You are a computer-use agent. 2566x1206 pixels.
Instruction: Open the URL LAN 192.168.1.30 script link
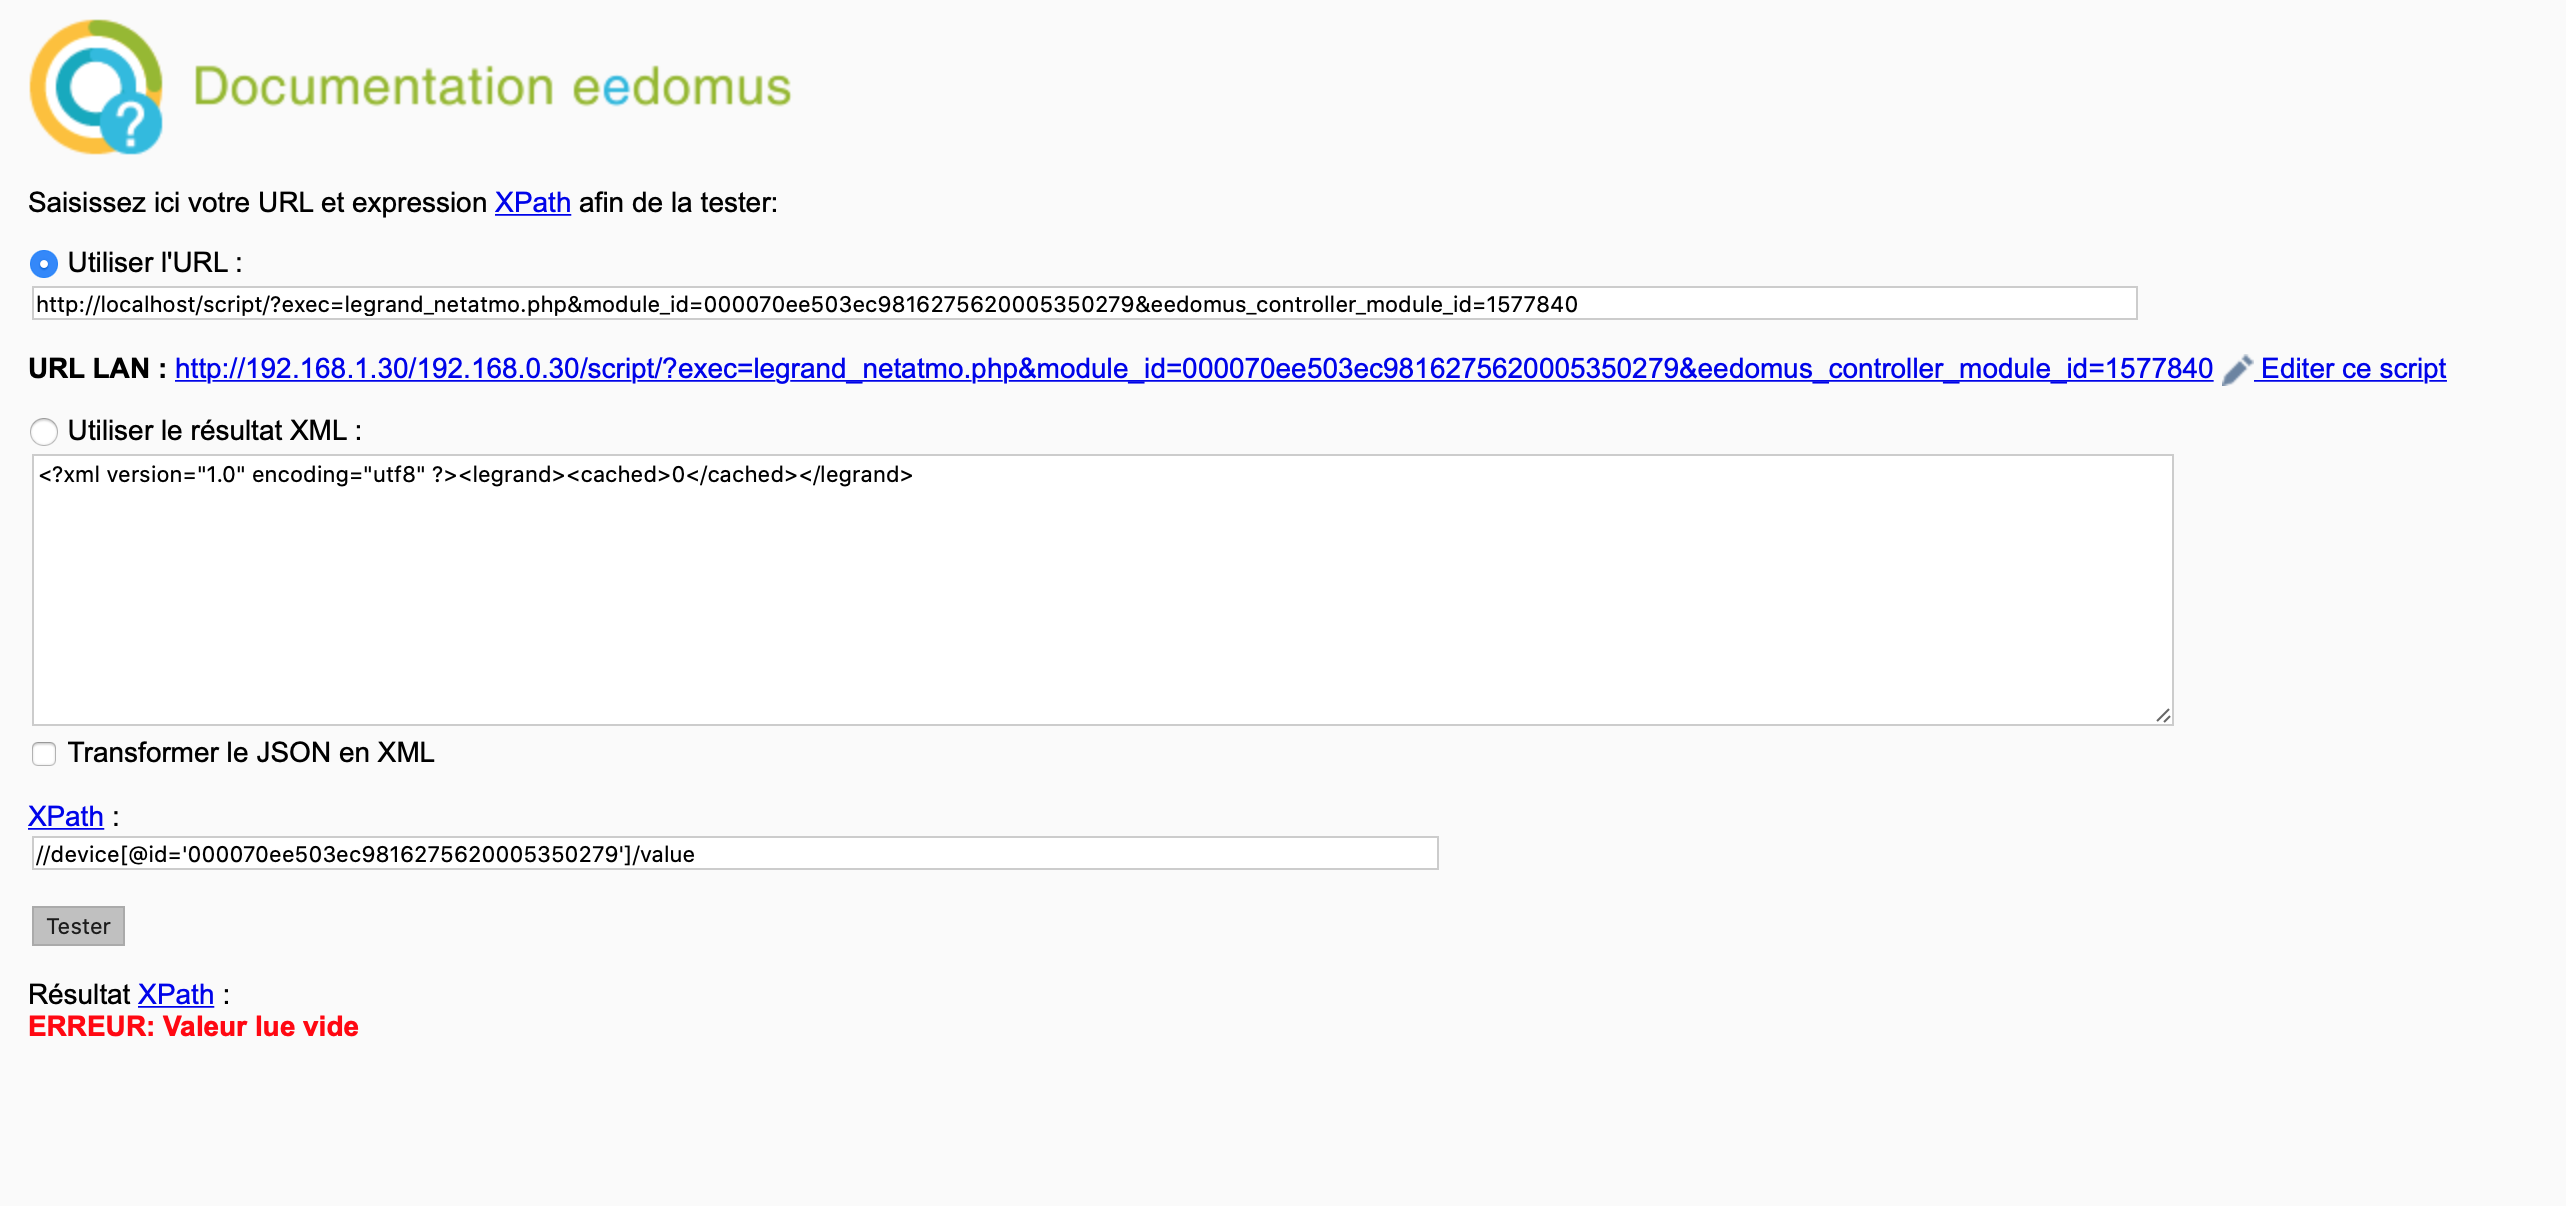point(1194,369)
